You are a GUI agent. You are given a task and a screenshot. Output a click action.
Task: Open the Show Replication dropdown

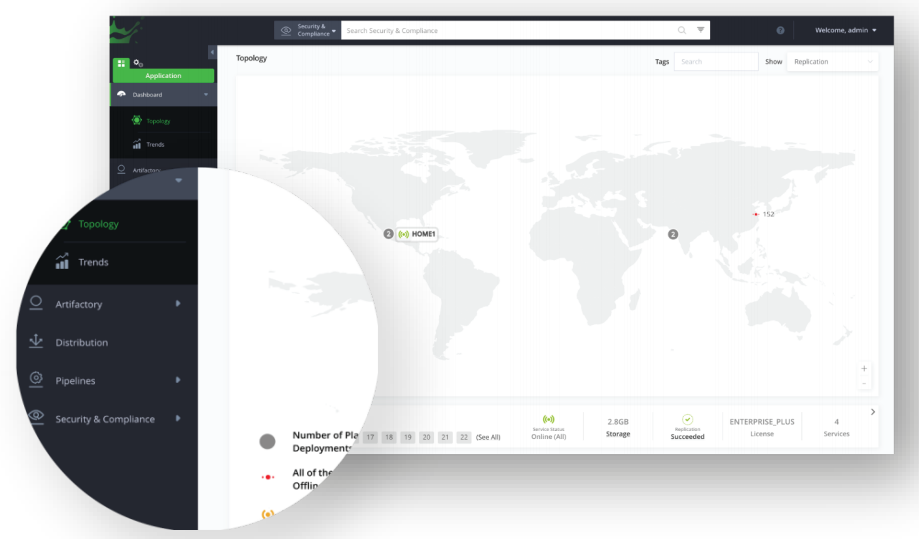click(x=832, y=62)
